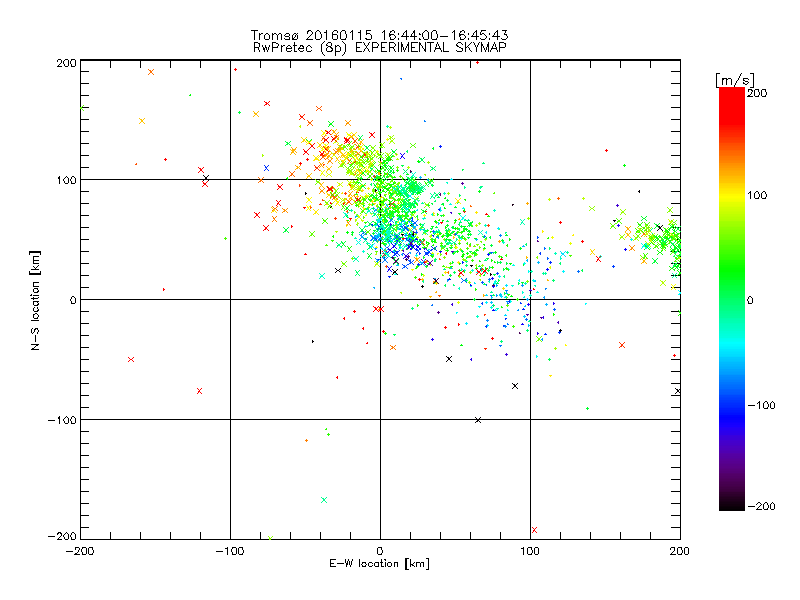This screenshot has height=600, width=800.
Task: Click the y-axis tick label "-200"
Action: point(62,536)
